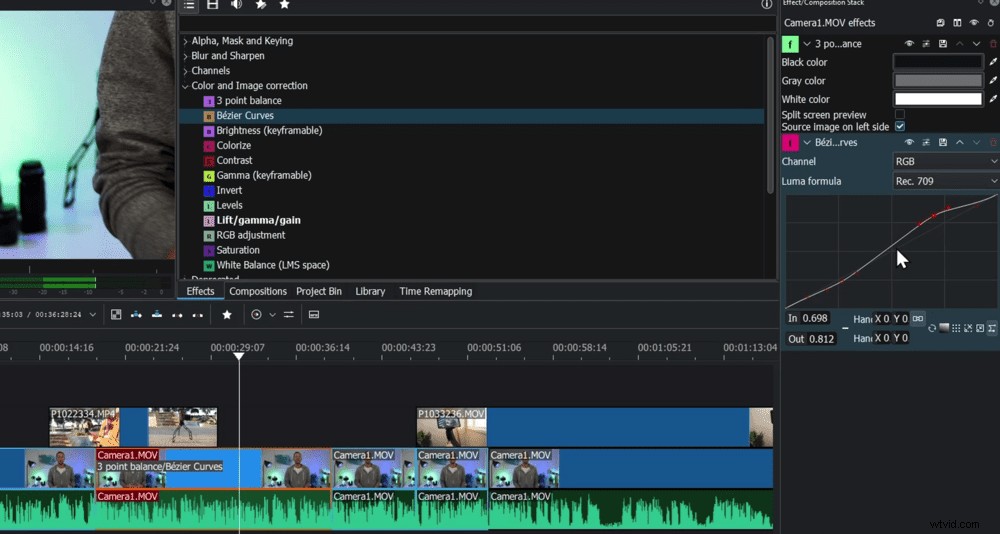The height and width of the screenshot is (534, 1000).
Task: Enable the Split screen preview checkbox
Action: pos(900,115)
